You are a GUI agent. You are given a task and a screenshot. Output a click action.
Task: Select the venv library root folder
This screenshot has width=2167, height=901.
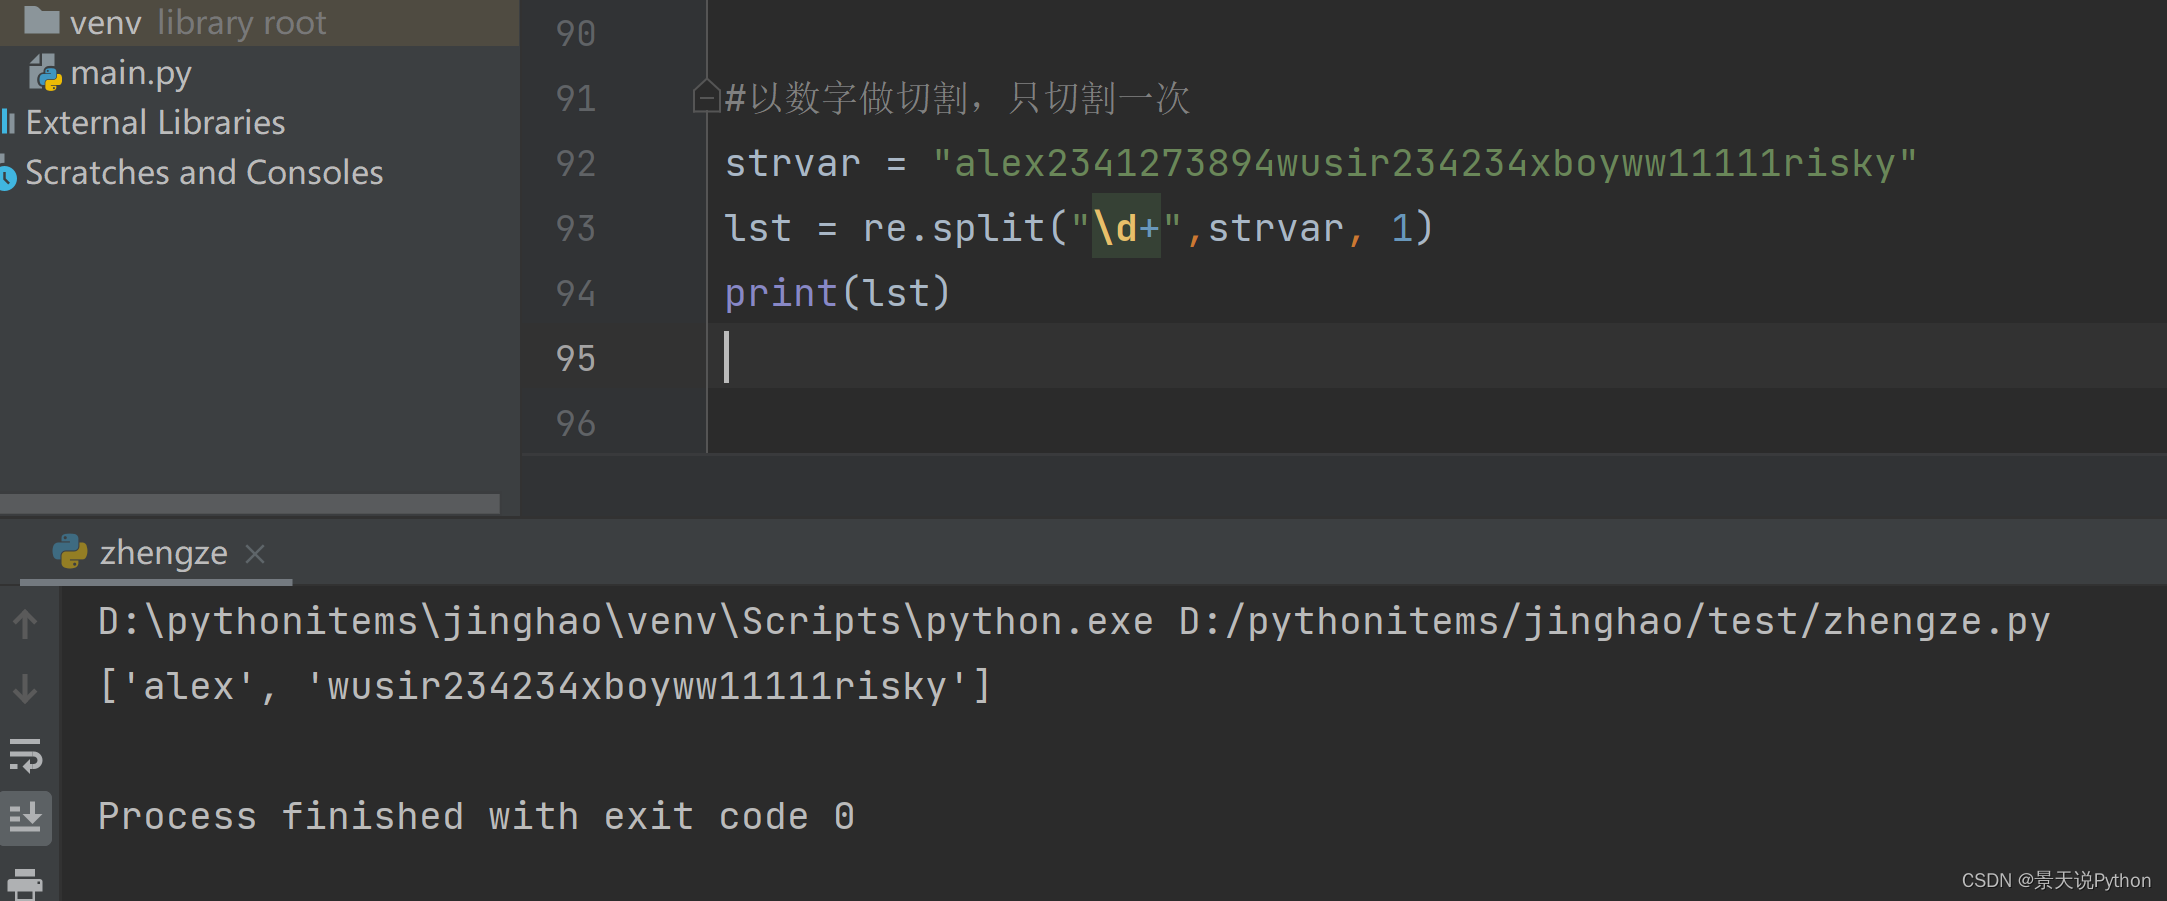coord(259,22)
